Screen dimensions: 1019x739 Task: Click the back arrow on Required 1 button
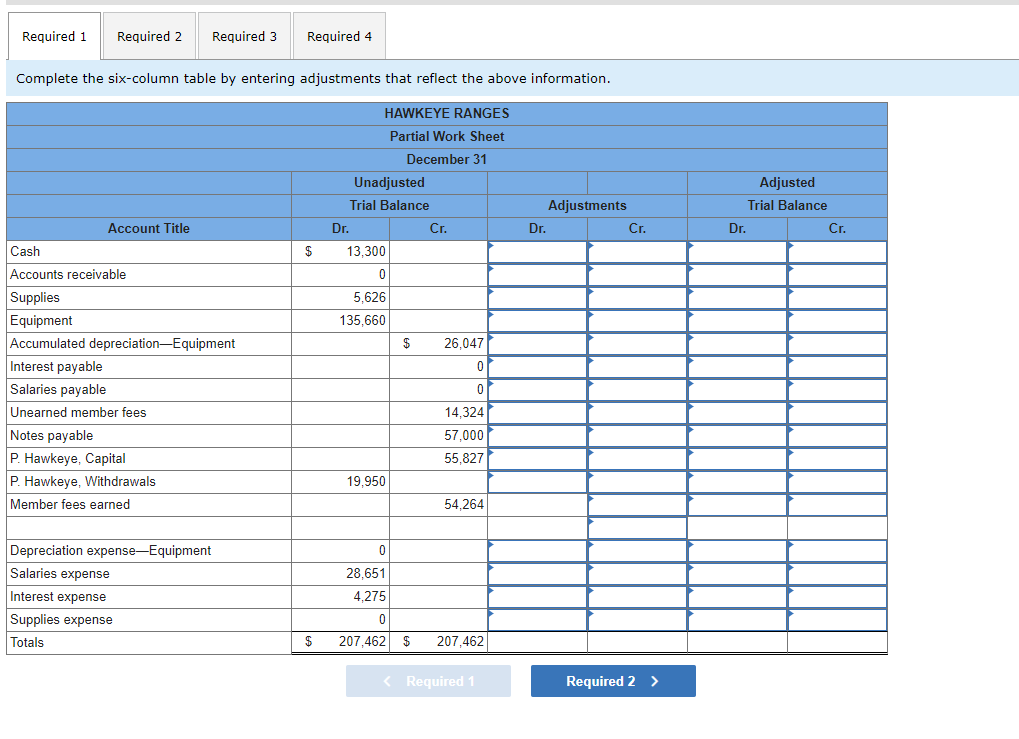coord(388,681)
